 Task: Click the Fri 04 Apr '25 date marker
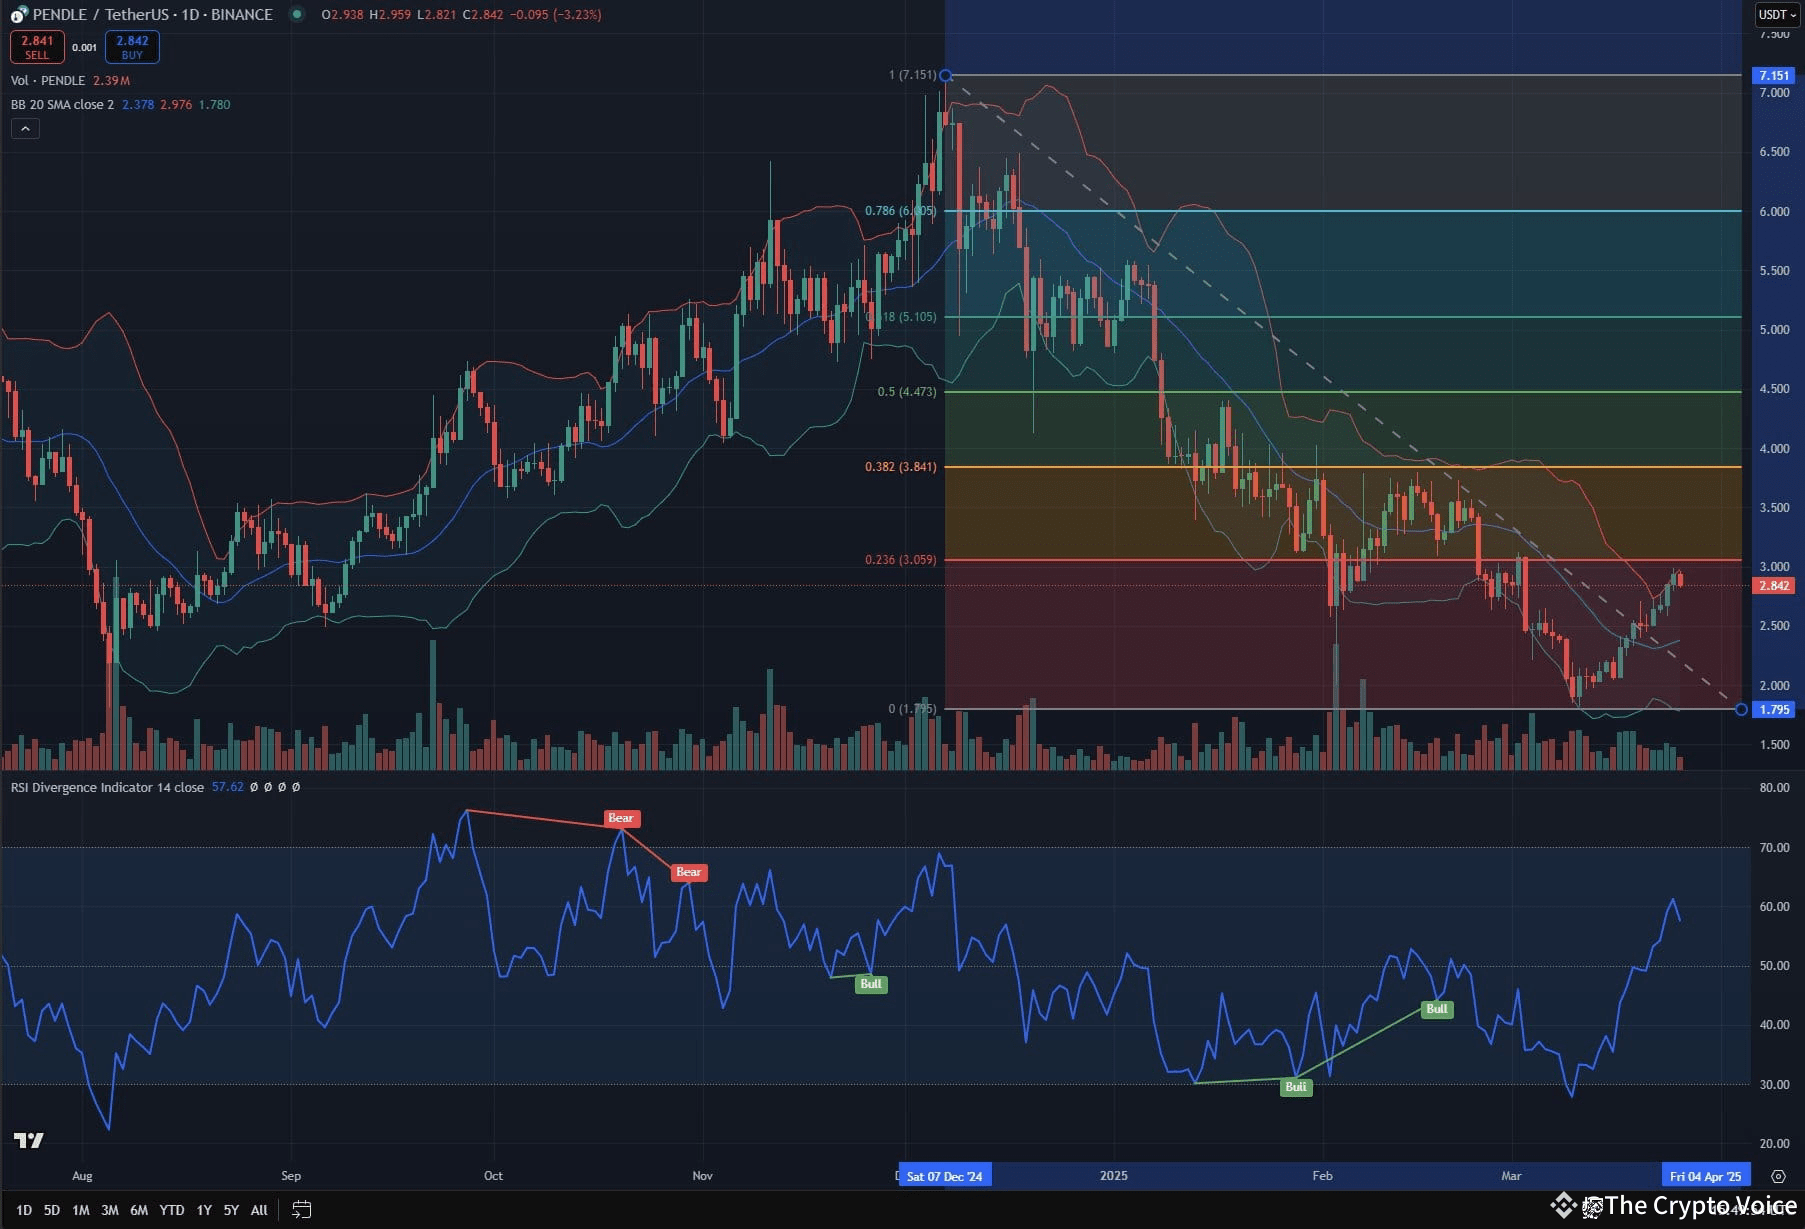(1705, 1176)
